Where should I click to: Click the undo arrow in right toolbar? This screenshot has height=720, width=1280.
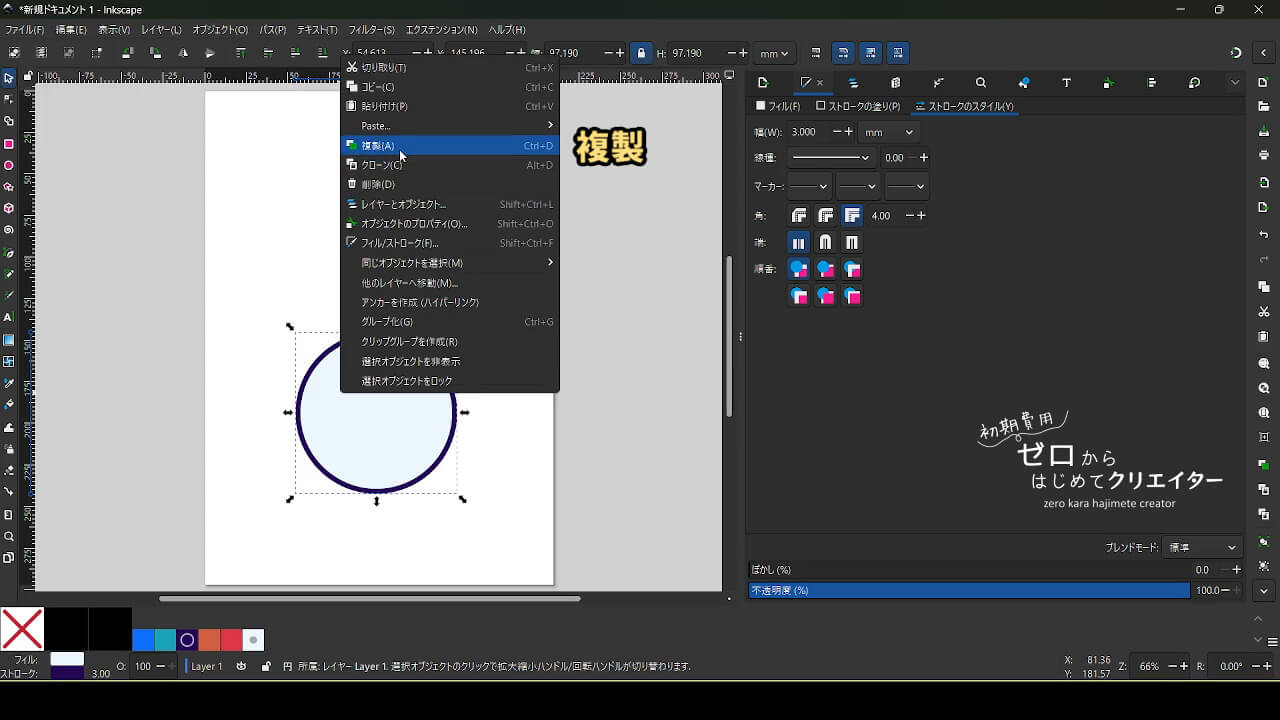1264,235
